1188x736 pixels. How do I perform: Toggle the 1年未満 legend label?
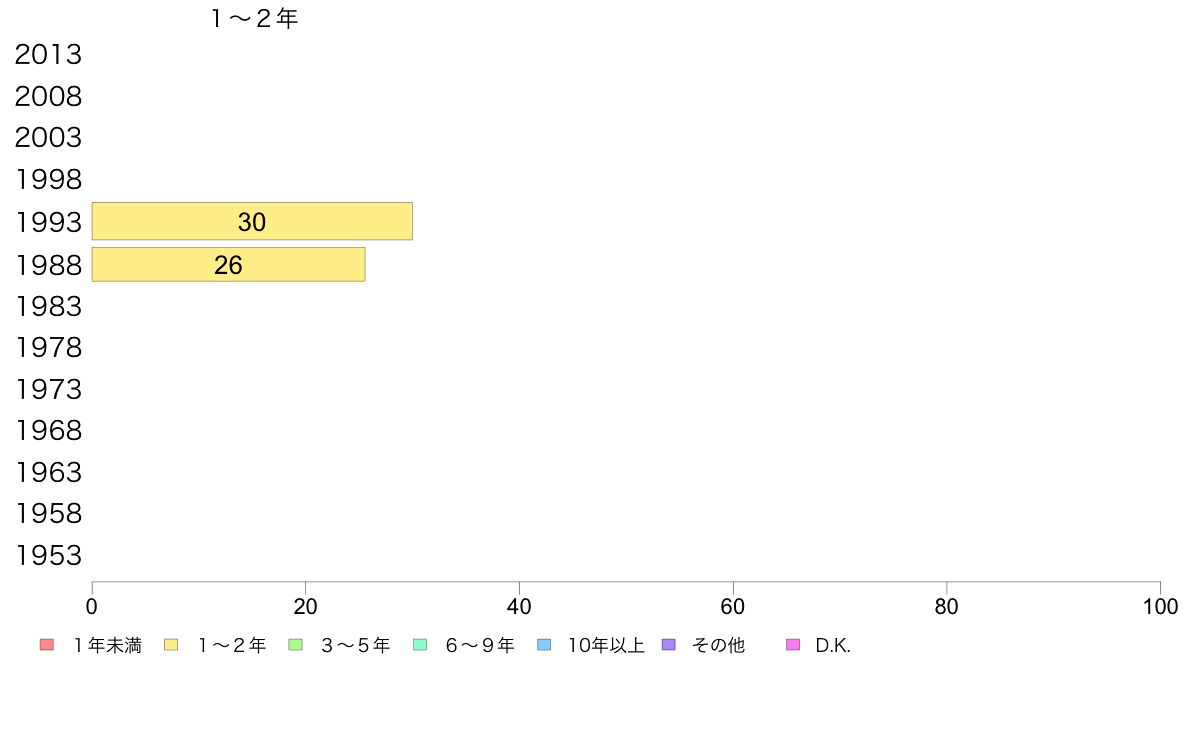pyautogui.click(x=108, y=646)
